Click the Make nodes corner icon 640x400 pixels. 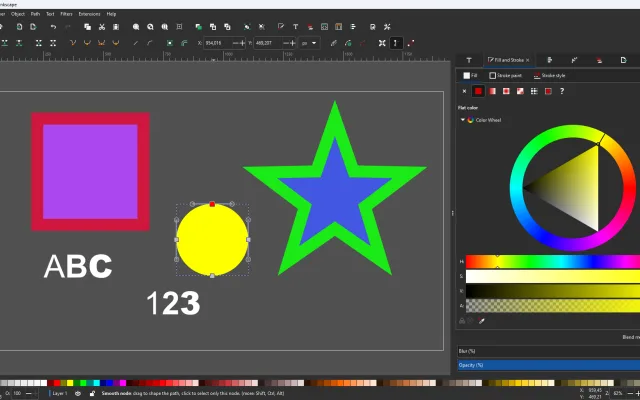point(73,43)
